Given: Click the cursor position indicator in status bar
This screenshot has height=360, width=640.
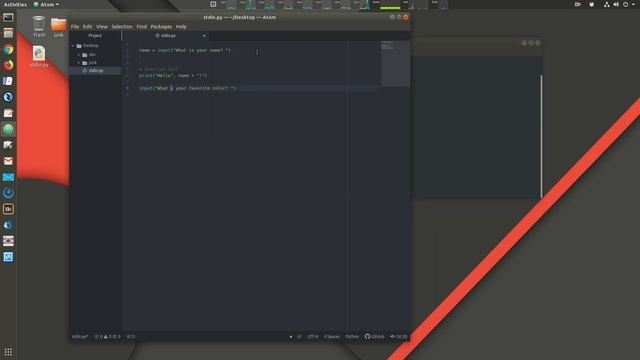Looking at the screenshot, I should (x=131, y=337).
